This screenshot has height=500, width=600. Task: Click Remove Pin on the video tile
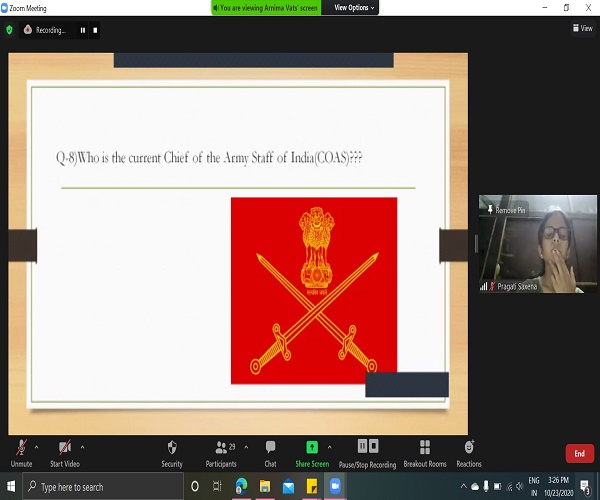(x=506, y=210)
